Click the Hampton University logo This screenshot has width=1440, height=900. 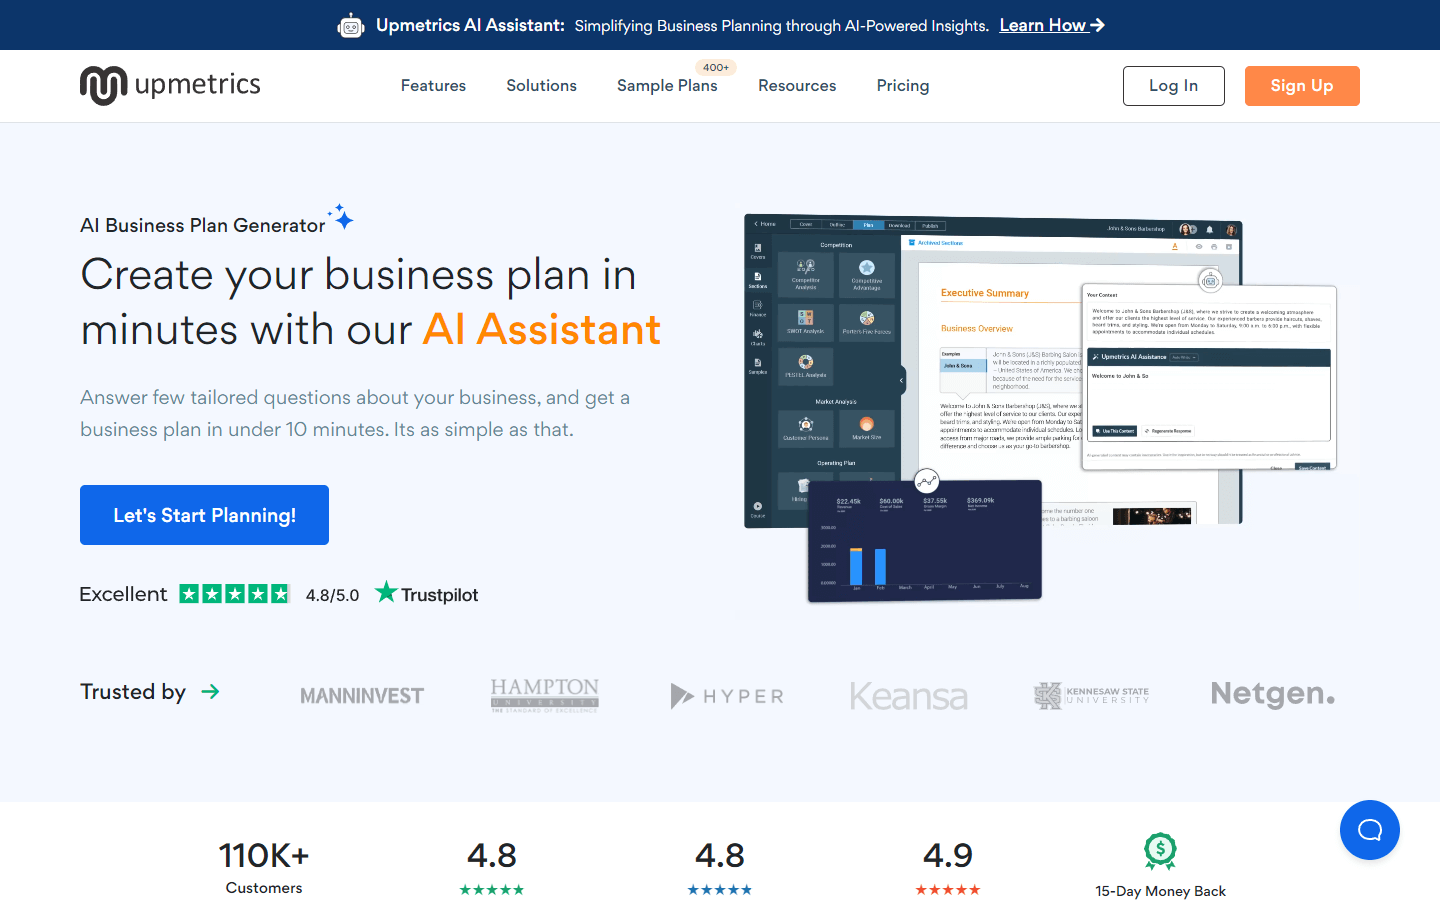[545, 695]
